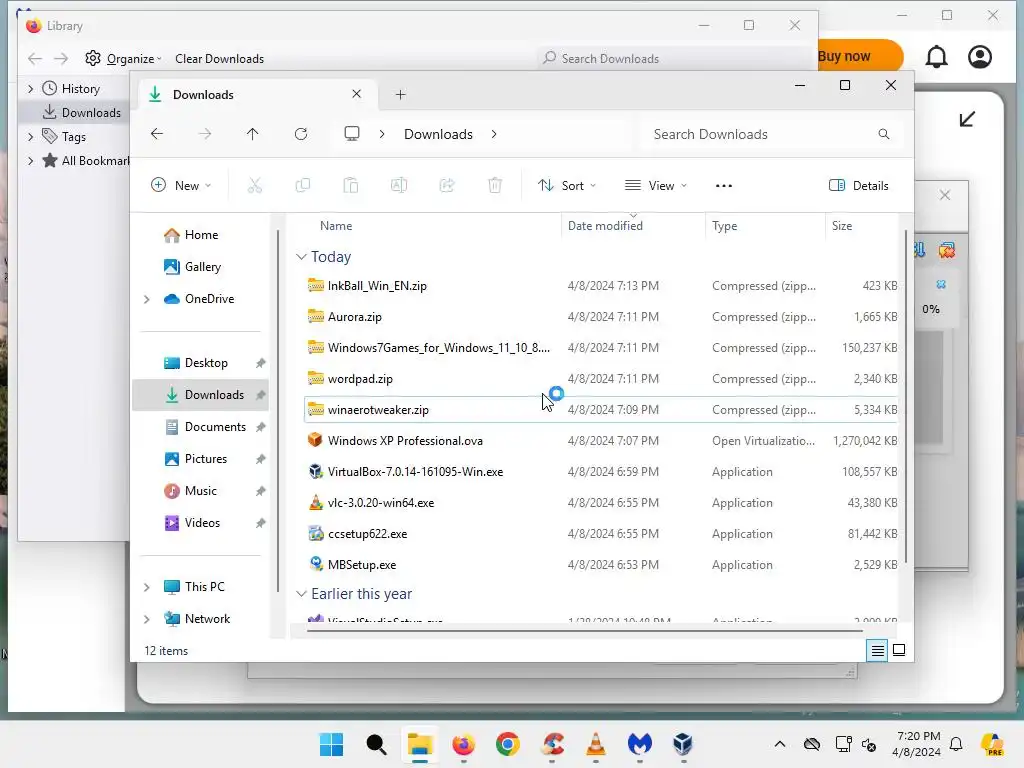Select InkBall_Win_EN.zip file
This screenshot has width=1024, height=768.
(x=601, y=286)
